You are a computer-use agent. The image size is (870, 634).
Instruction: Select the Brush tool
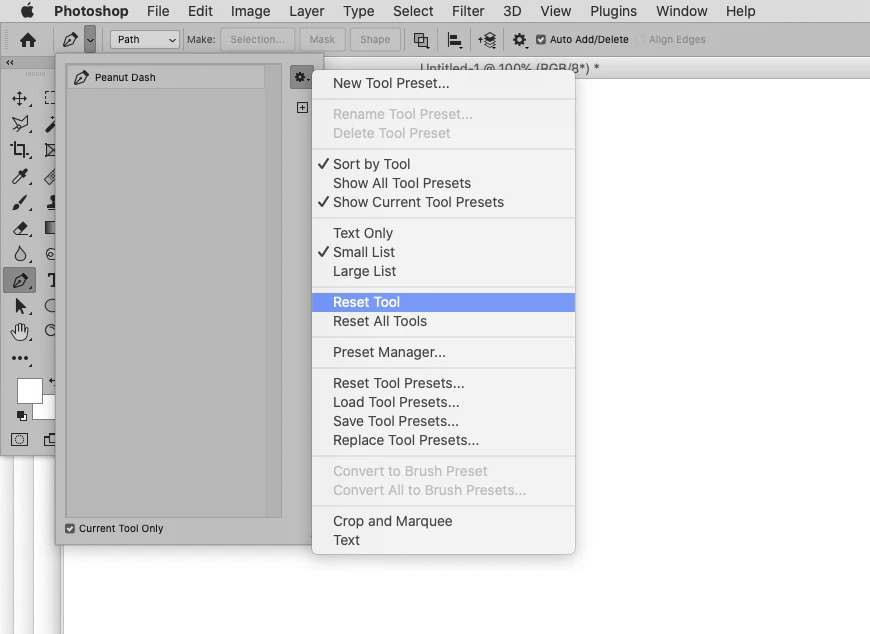point(20,202)
